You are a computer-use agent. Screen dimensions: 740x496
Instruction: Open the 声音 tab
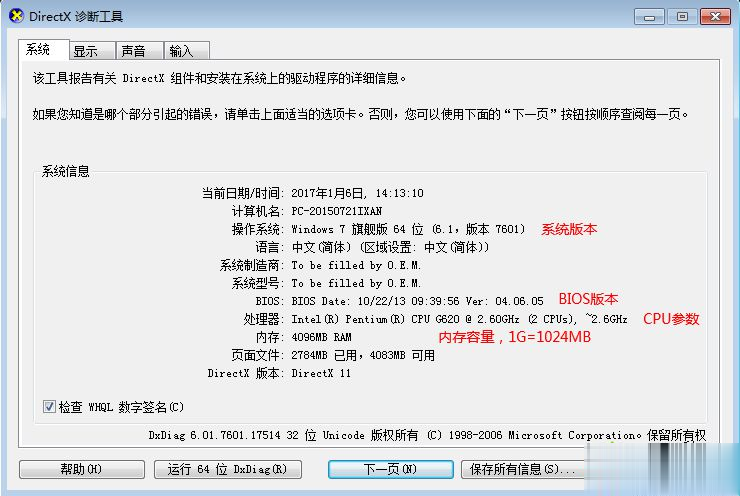tap(140, 51)
